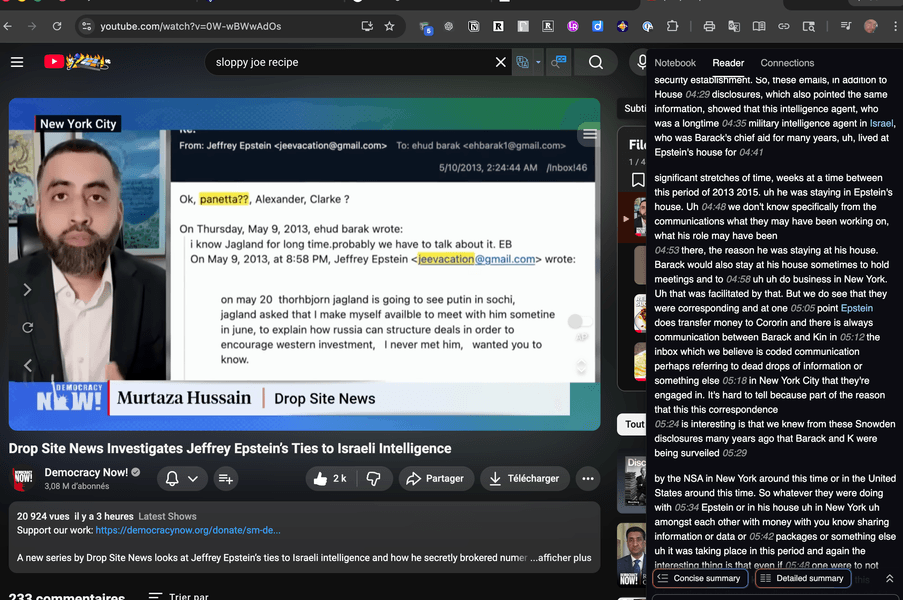Open the YouTube hamburger guide menu
The image size is (903, 600).
[17, 62]
